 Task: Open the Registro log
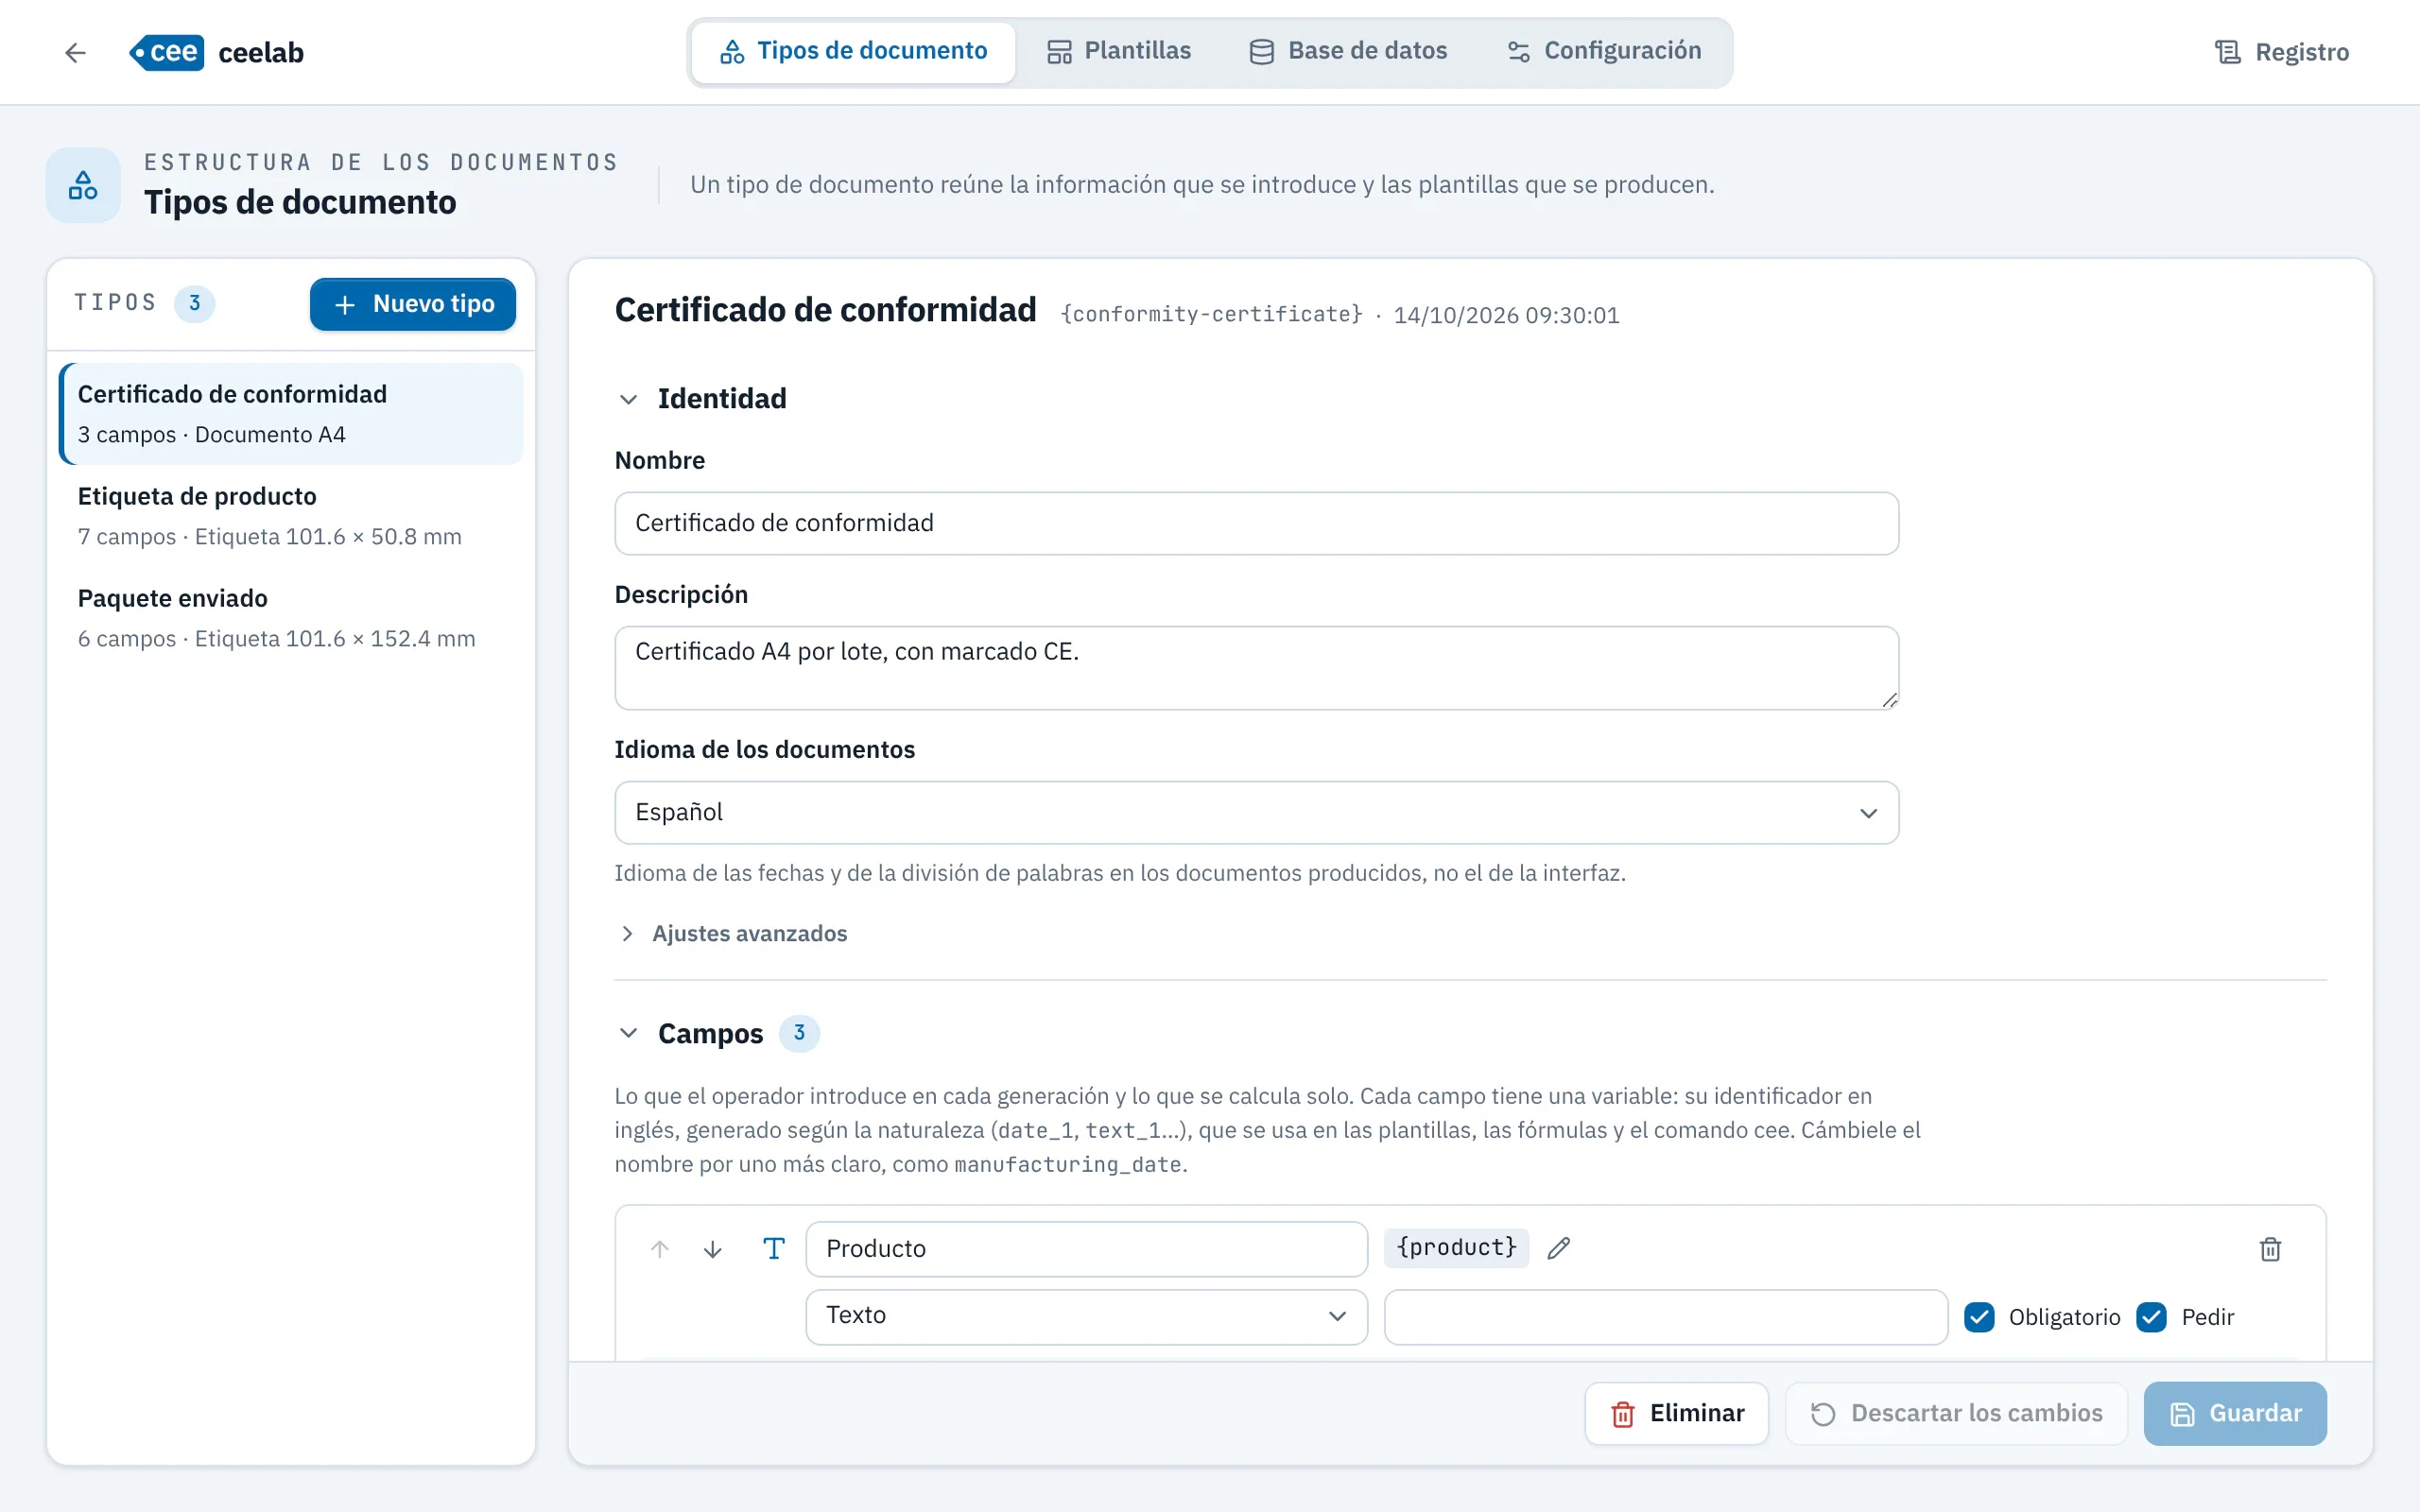pos(2281,52)
